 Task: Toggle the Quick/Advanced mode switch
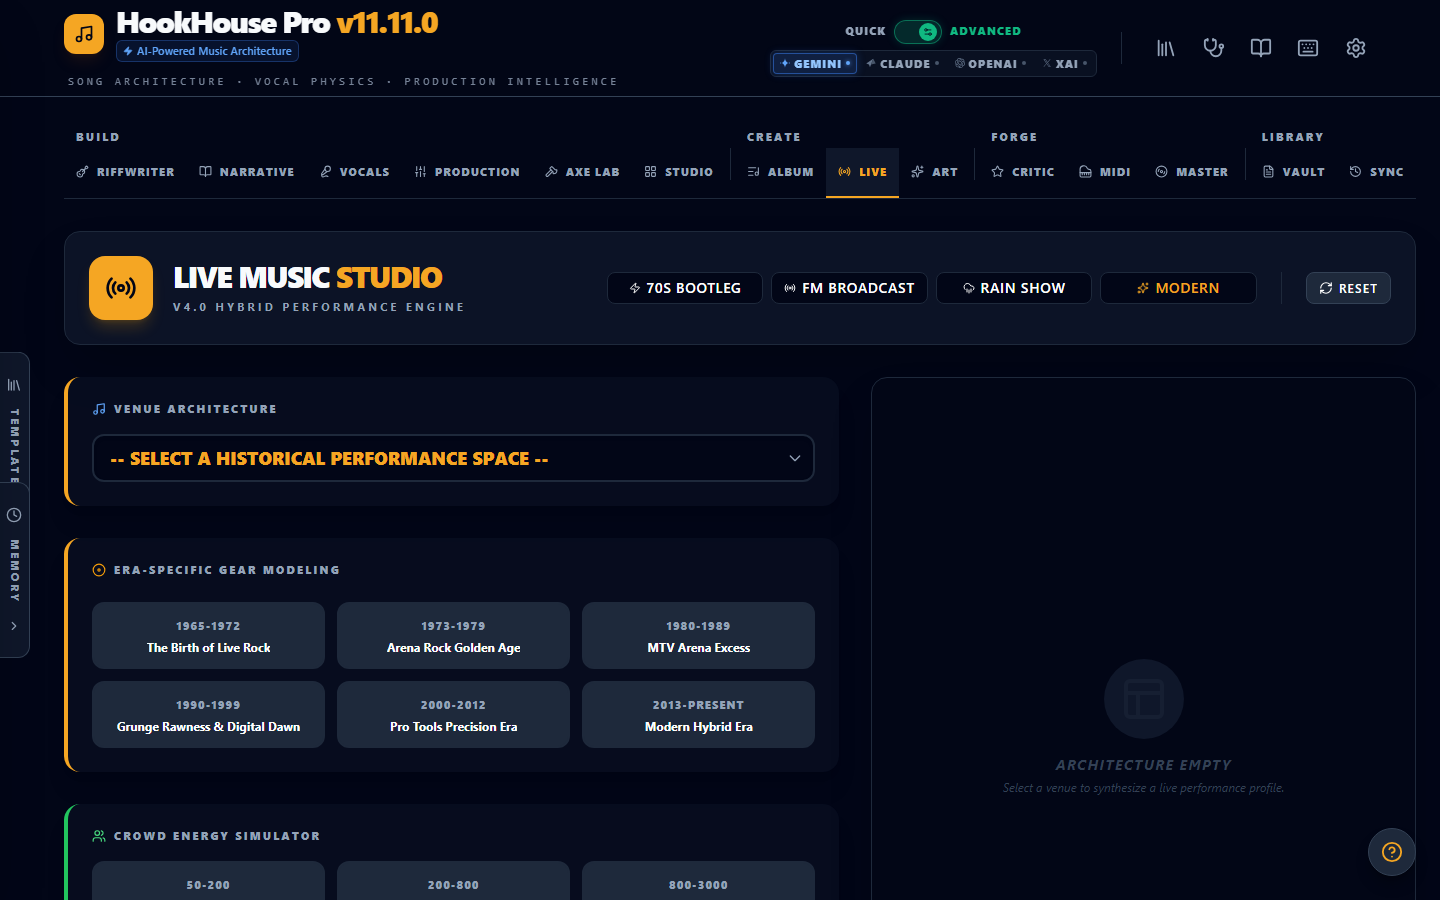(x=917, y=31)
